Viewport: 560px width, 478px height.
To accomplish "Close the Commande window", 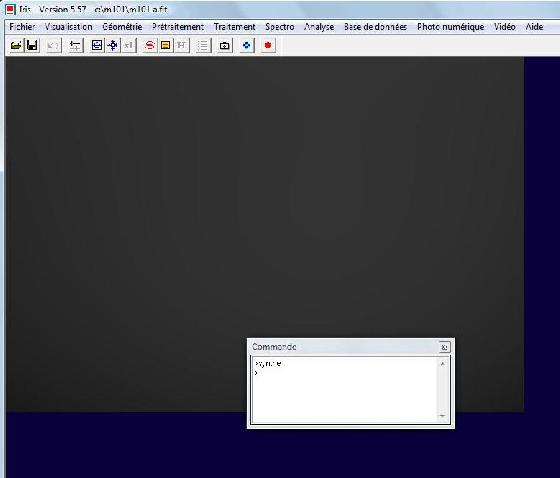I will 444,347.
